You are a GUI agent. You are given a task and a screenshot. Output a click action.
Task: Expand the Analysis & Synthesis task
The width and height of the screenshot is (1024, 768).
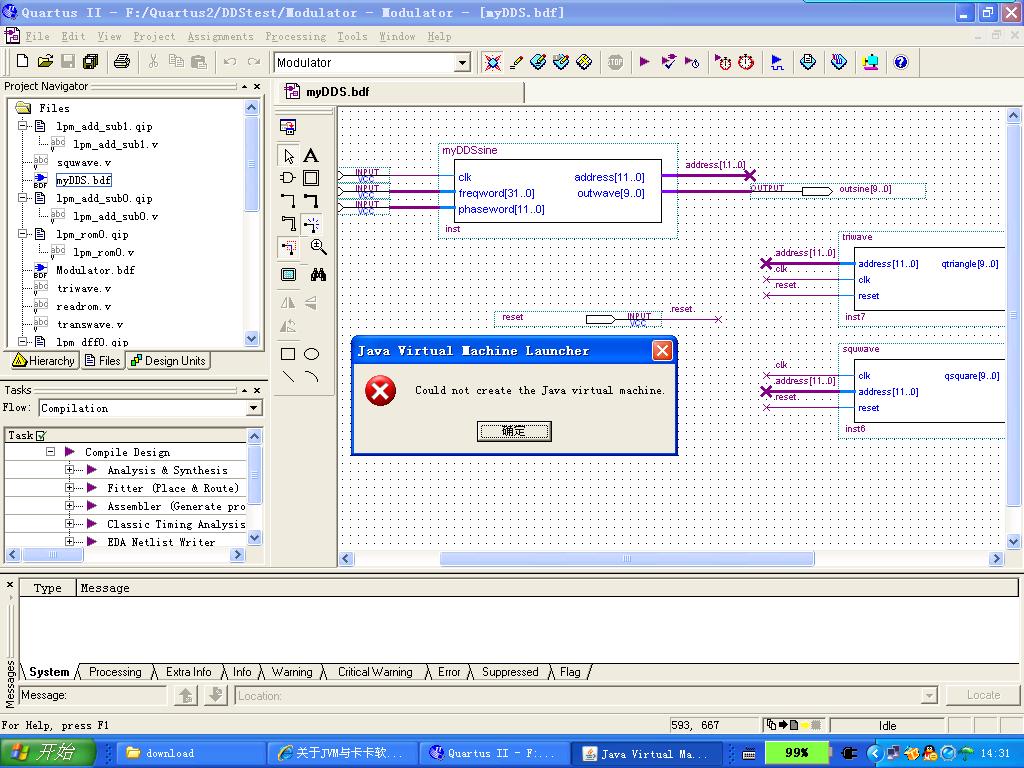pos(70,470)
